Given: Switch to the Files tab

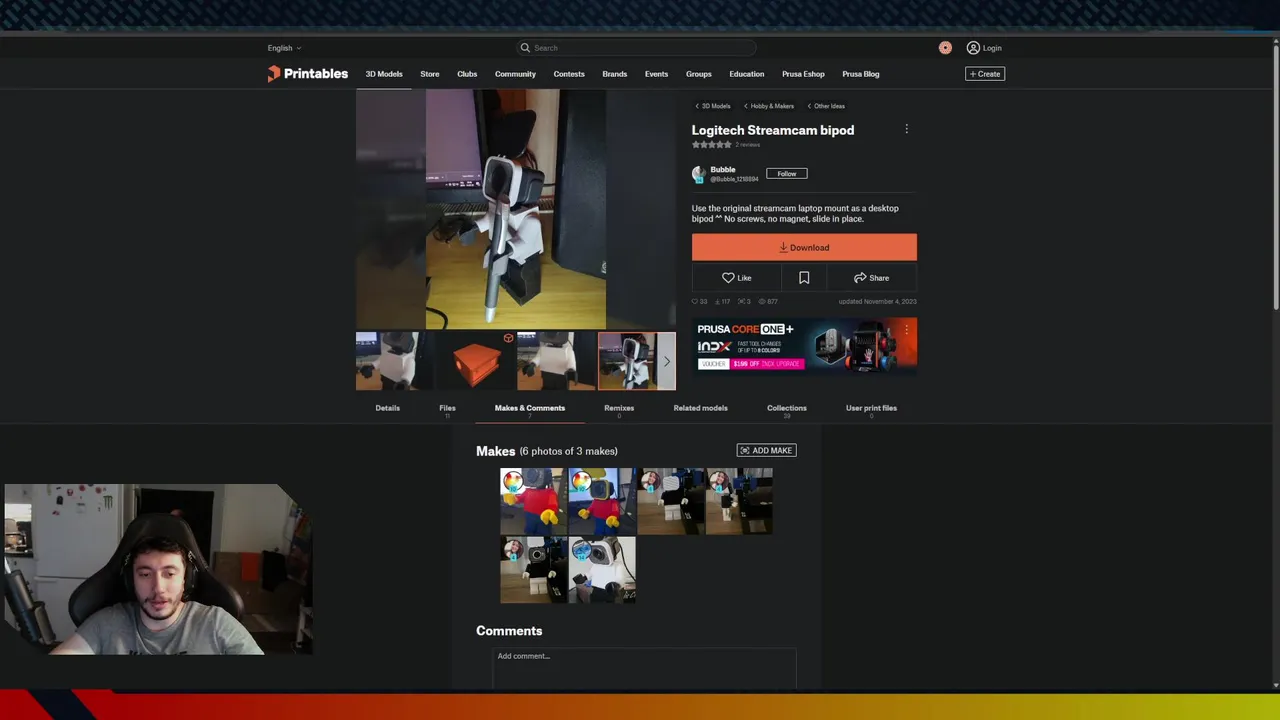Looking at the screenshot, I should click(x=447, y=408).
